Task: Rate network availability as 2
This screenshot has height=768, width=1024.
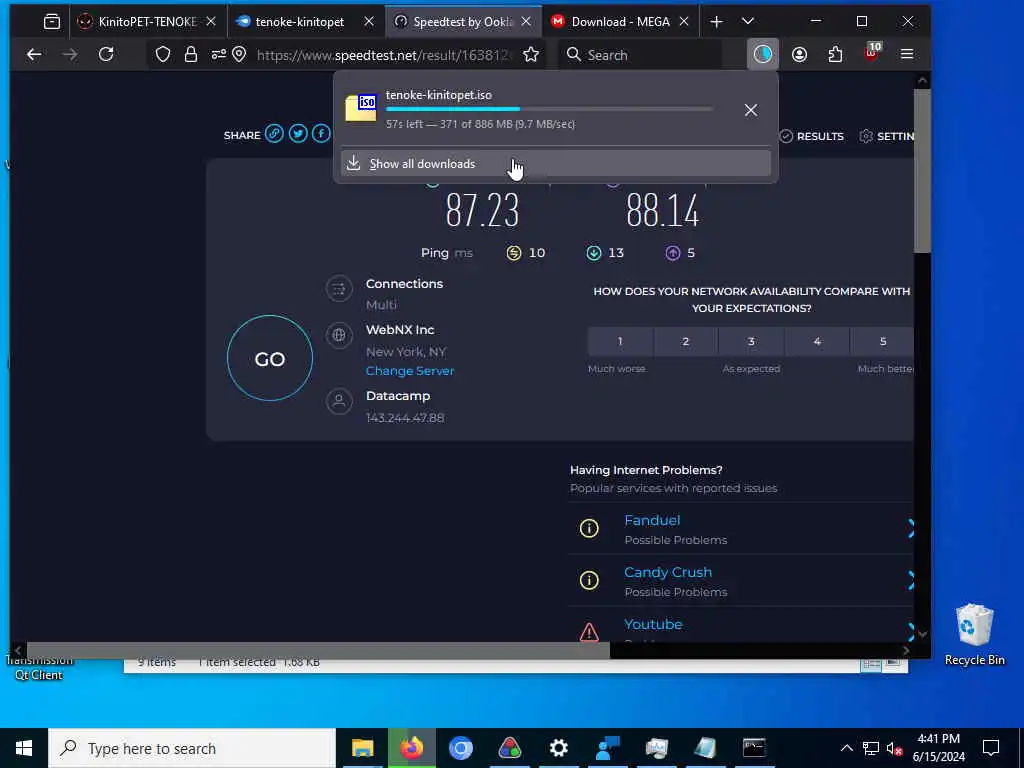Action: tap(686, 342)
